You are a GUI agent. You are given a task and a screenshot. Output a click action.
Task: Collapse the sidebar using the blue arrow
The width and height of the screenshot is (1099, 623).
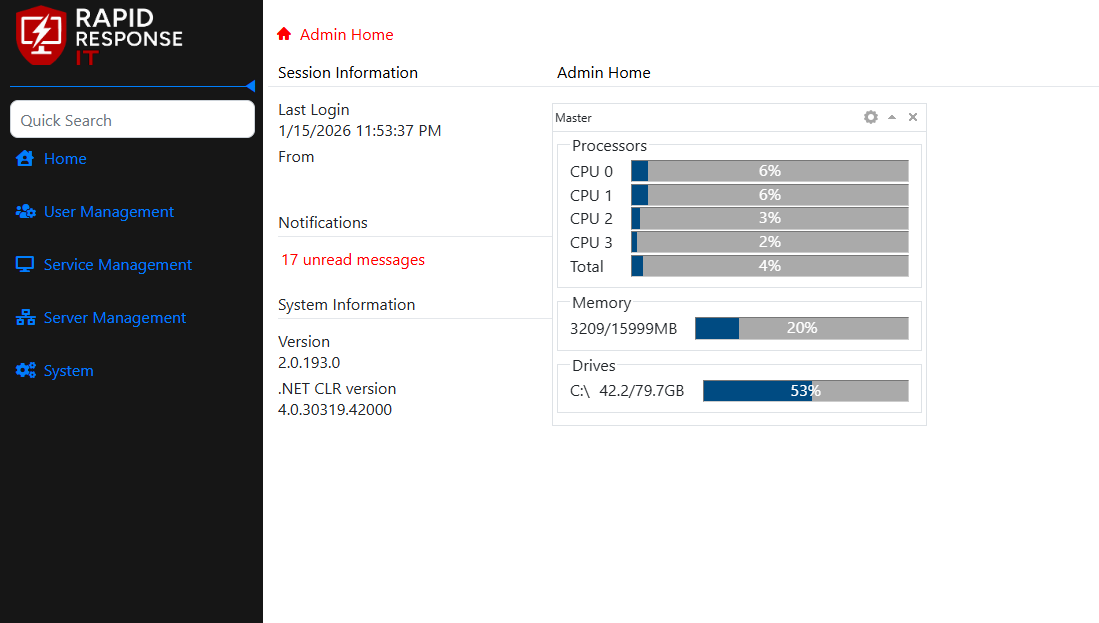click(x=250, y=86)
